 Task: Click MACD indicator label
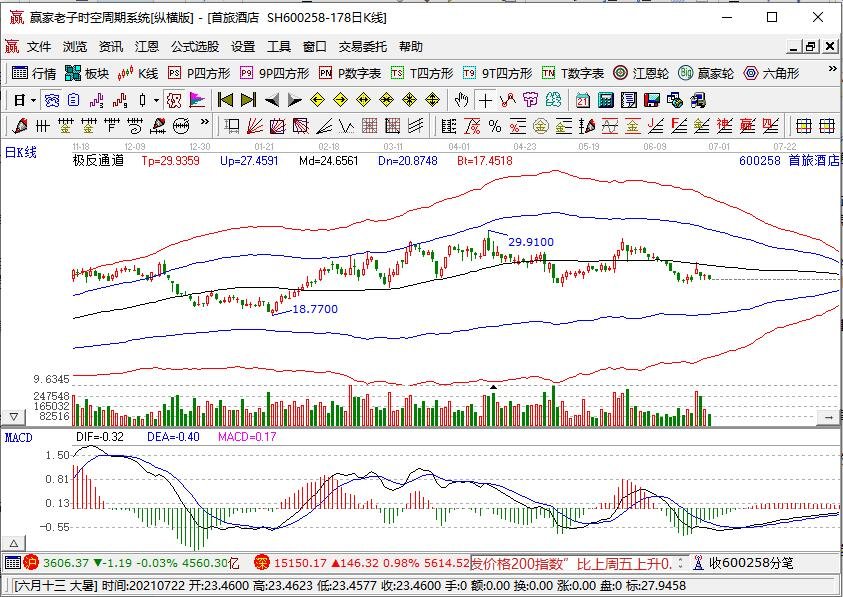18,438
